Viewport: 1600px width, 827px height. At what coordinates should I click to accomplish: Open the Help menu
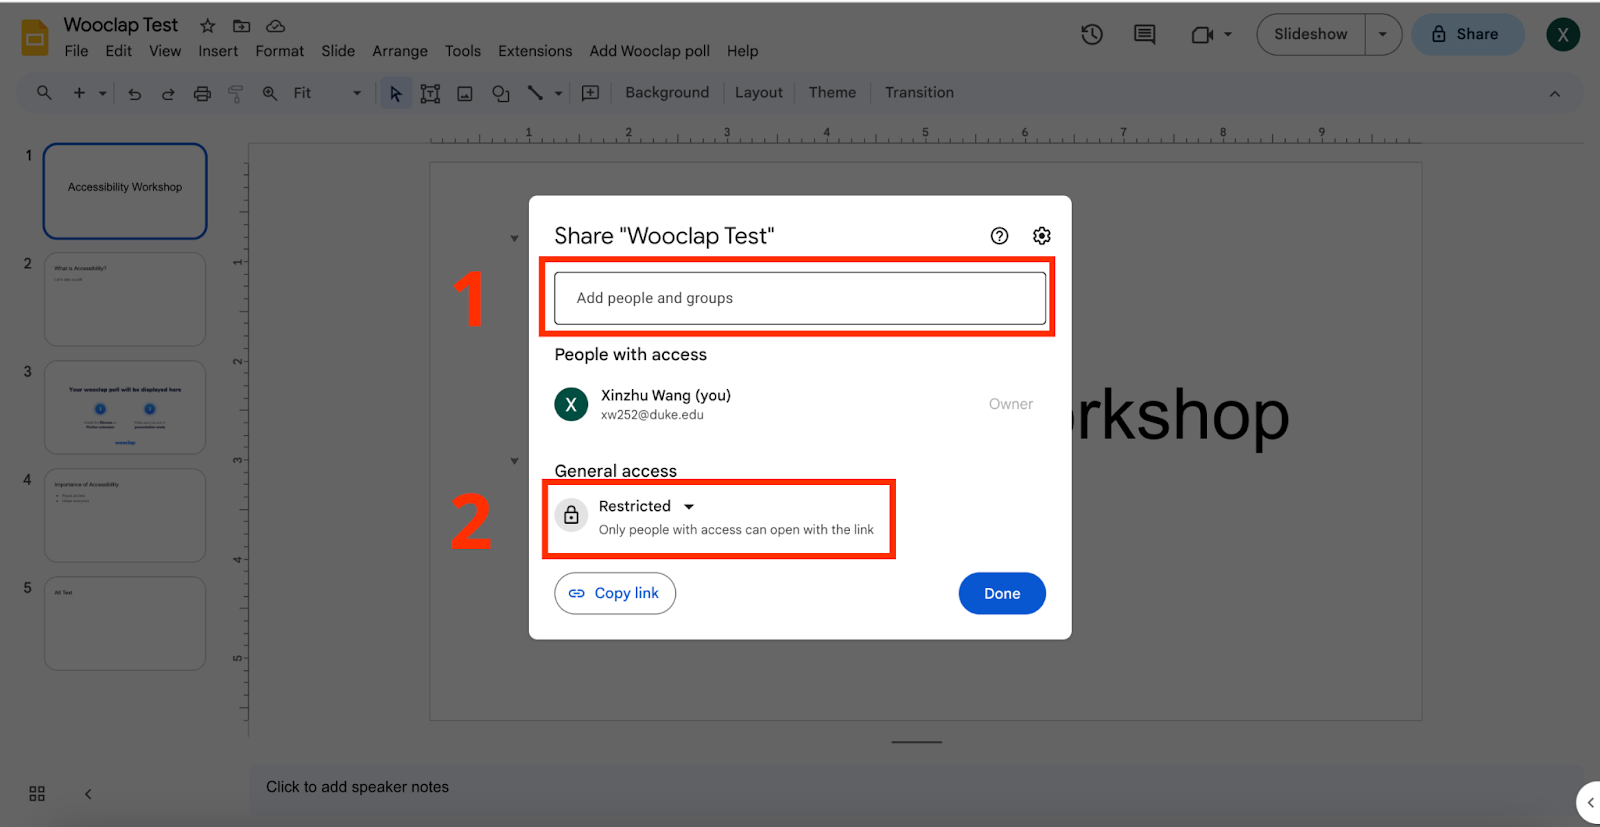(742, 51)
